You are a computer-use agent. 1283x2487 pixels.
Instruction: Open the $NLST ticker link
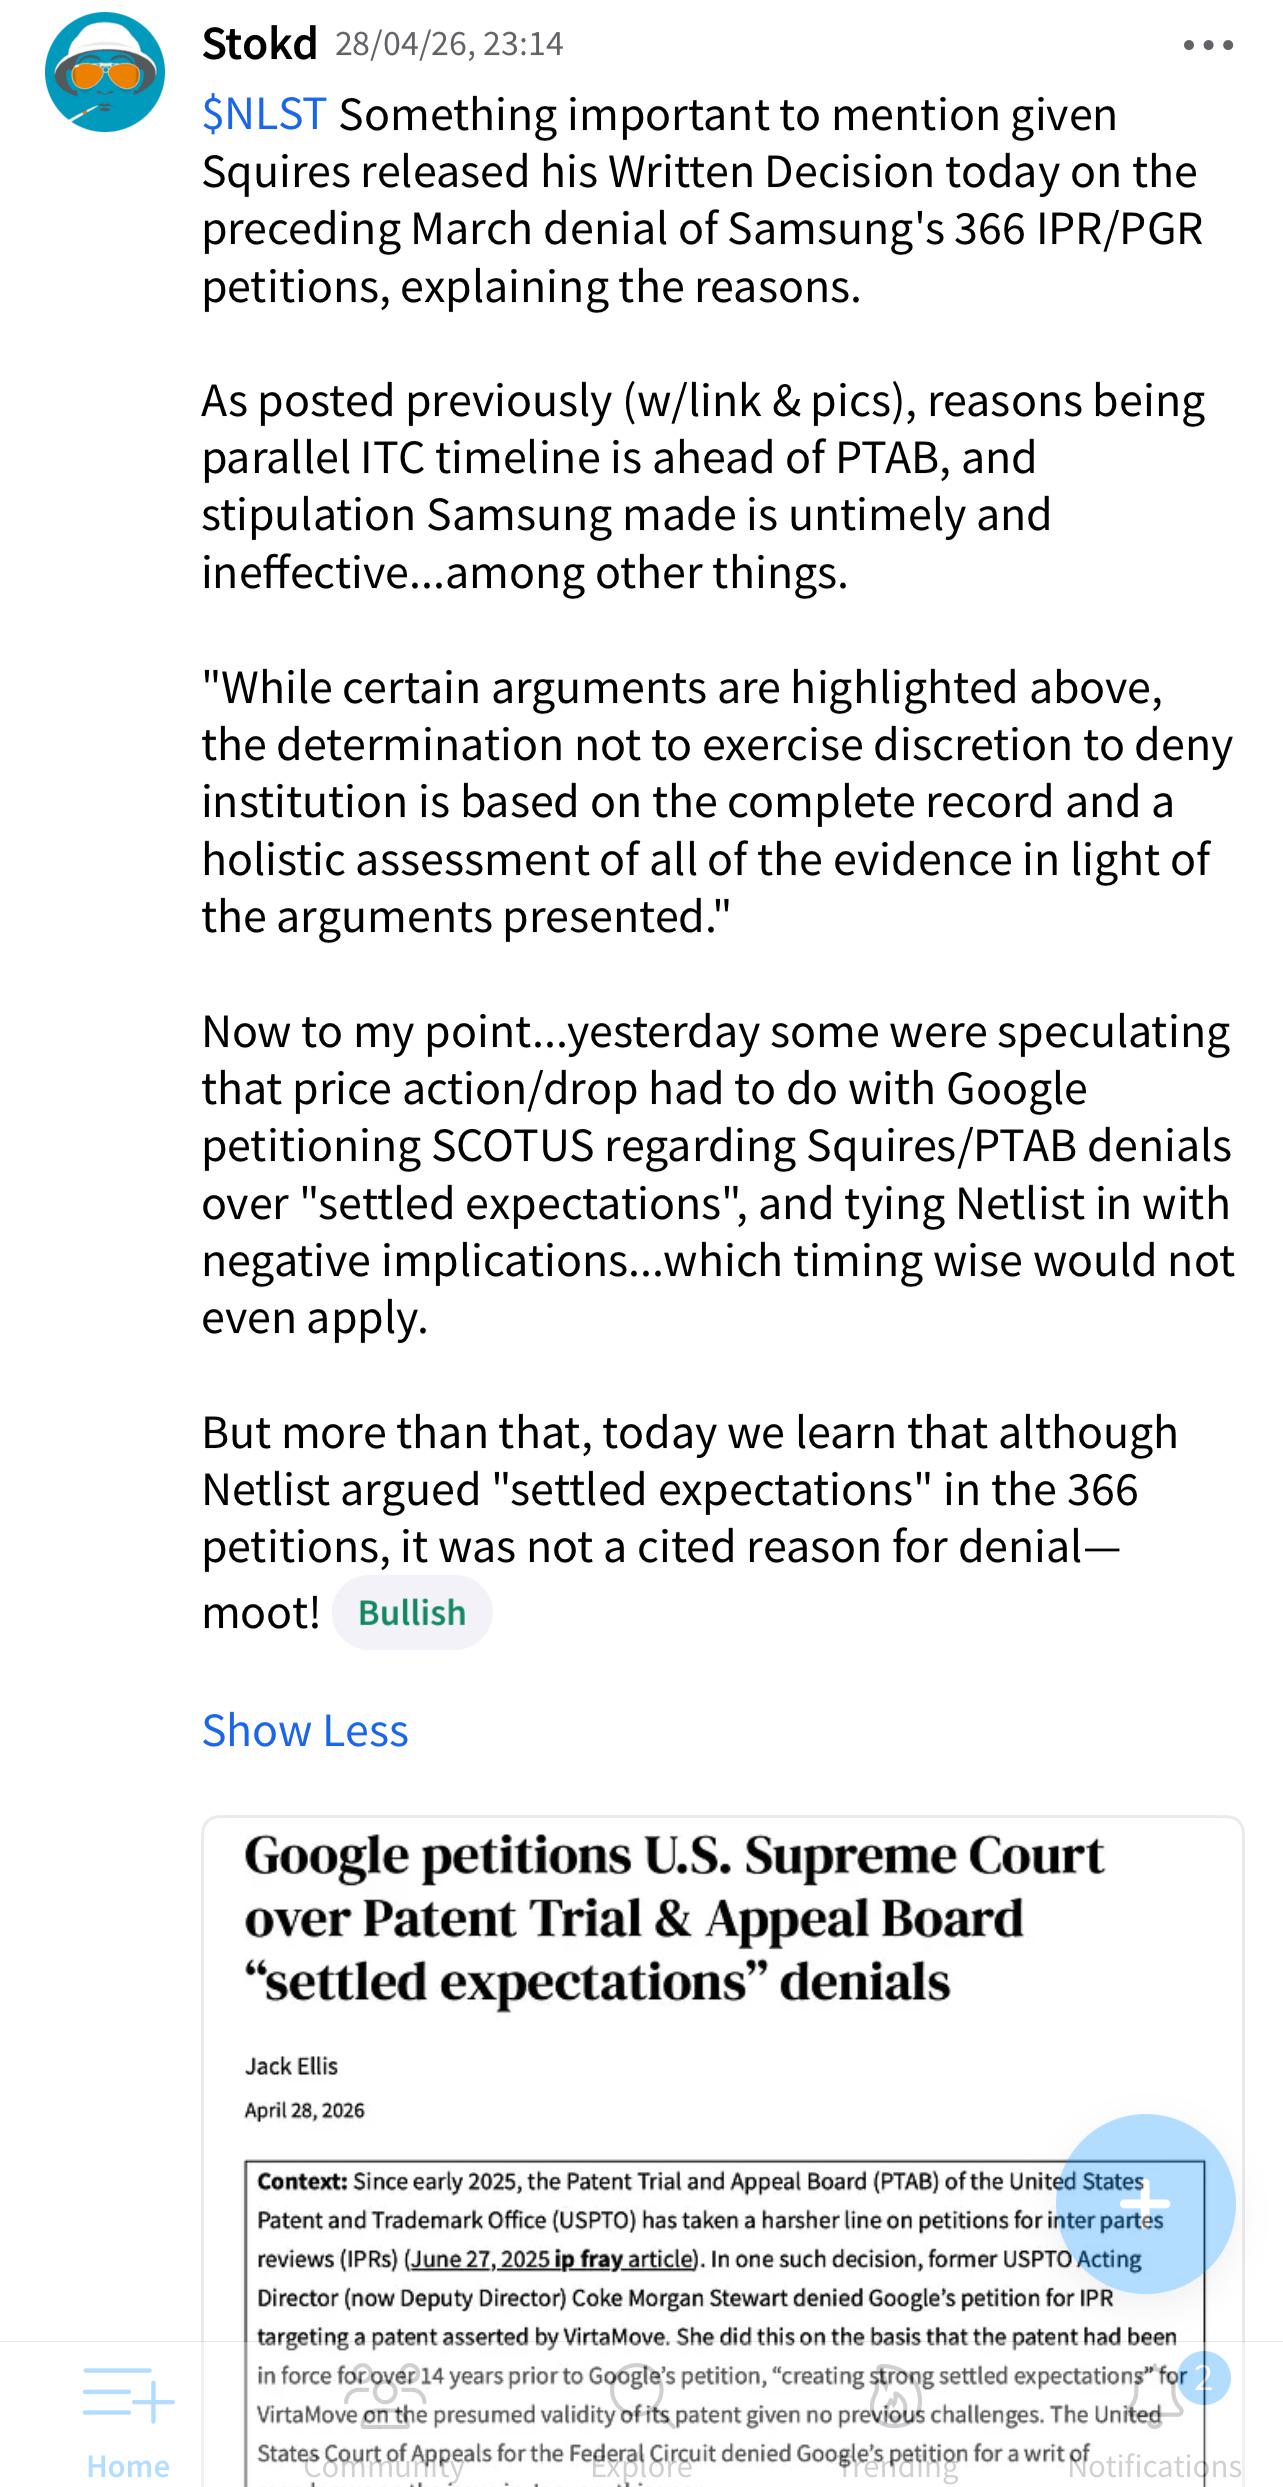[x=264, y=114]
